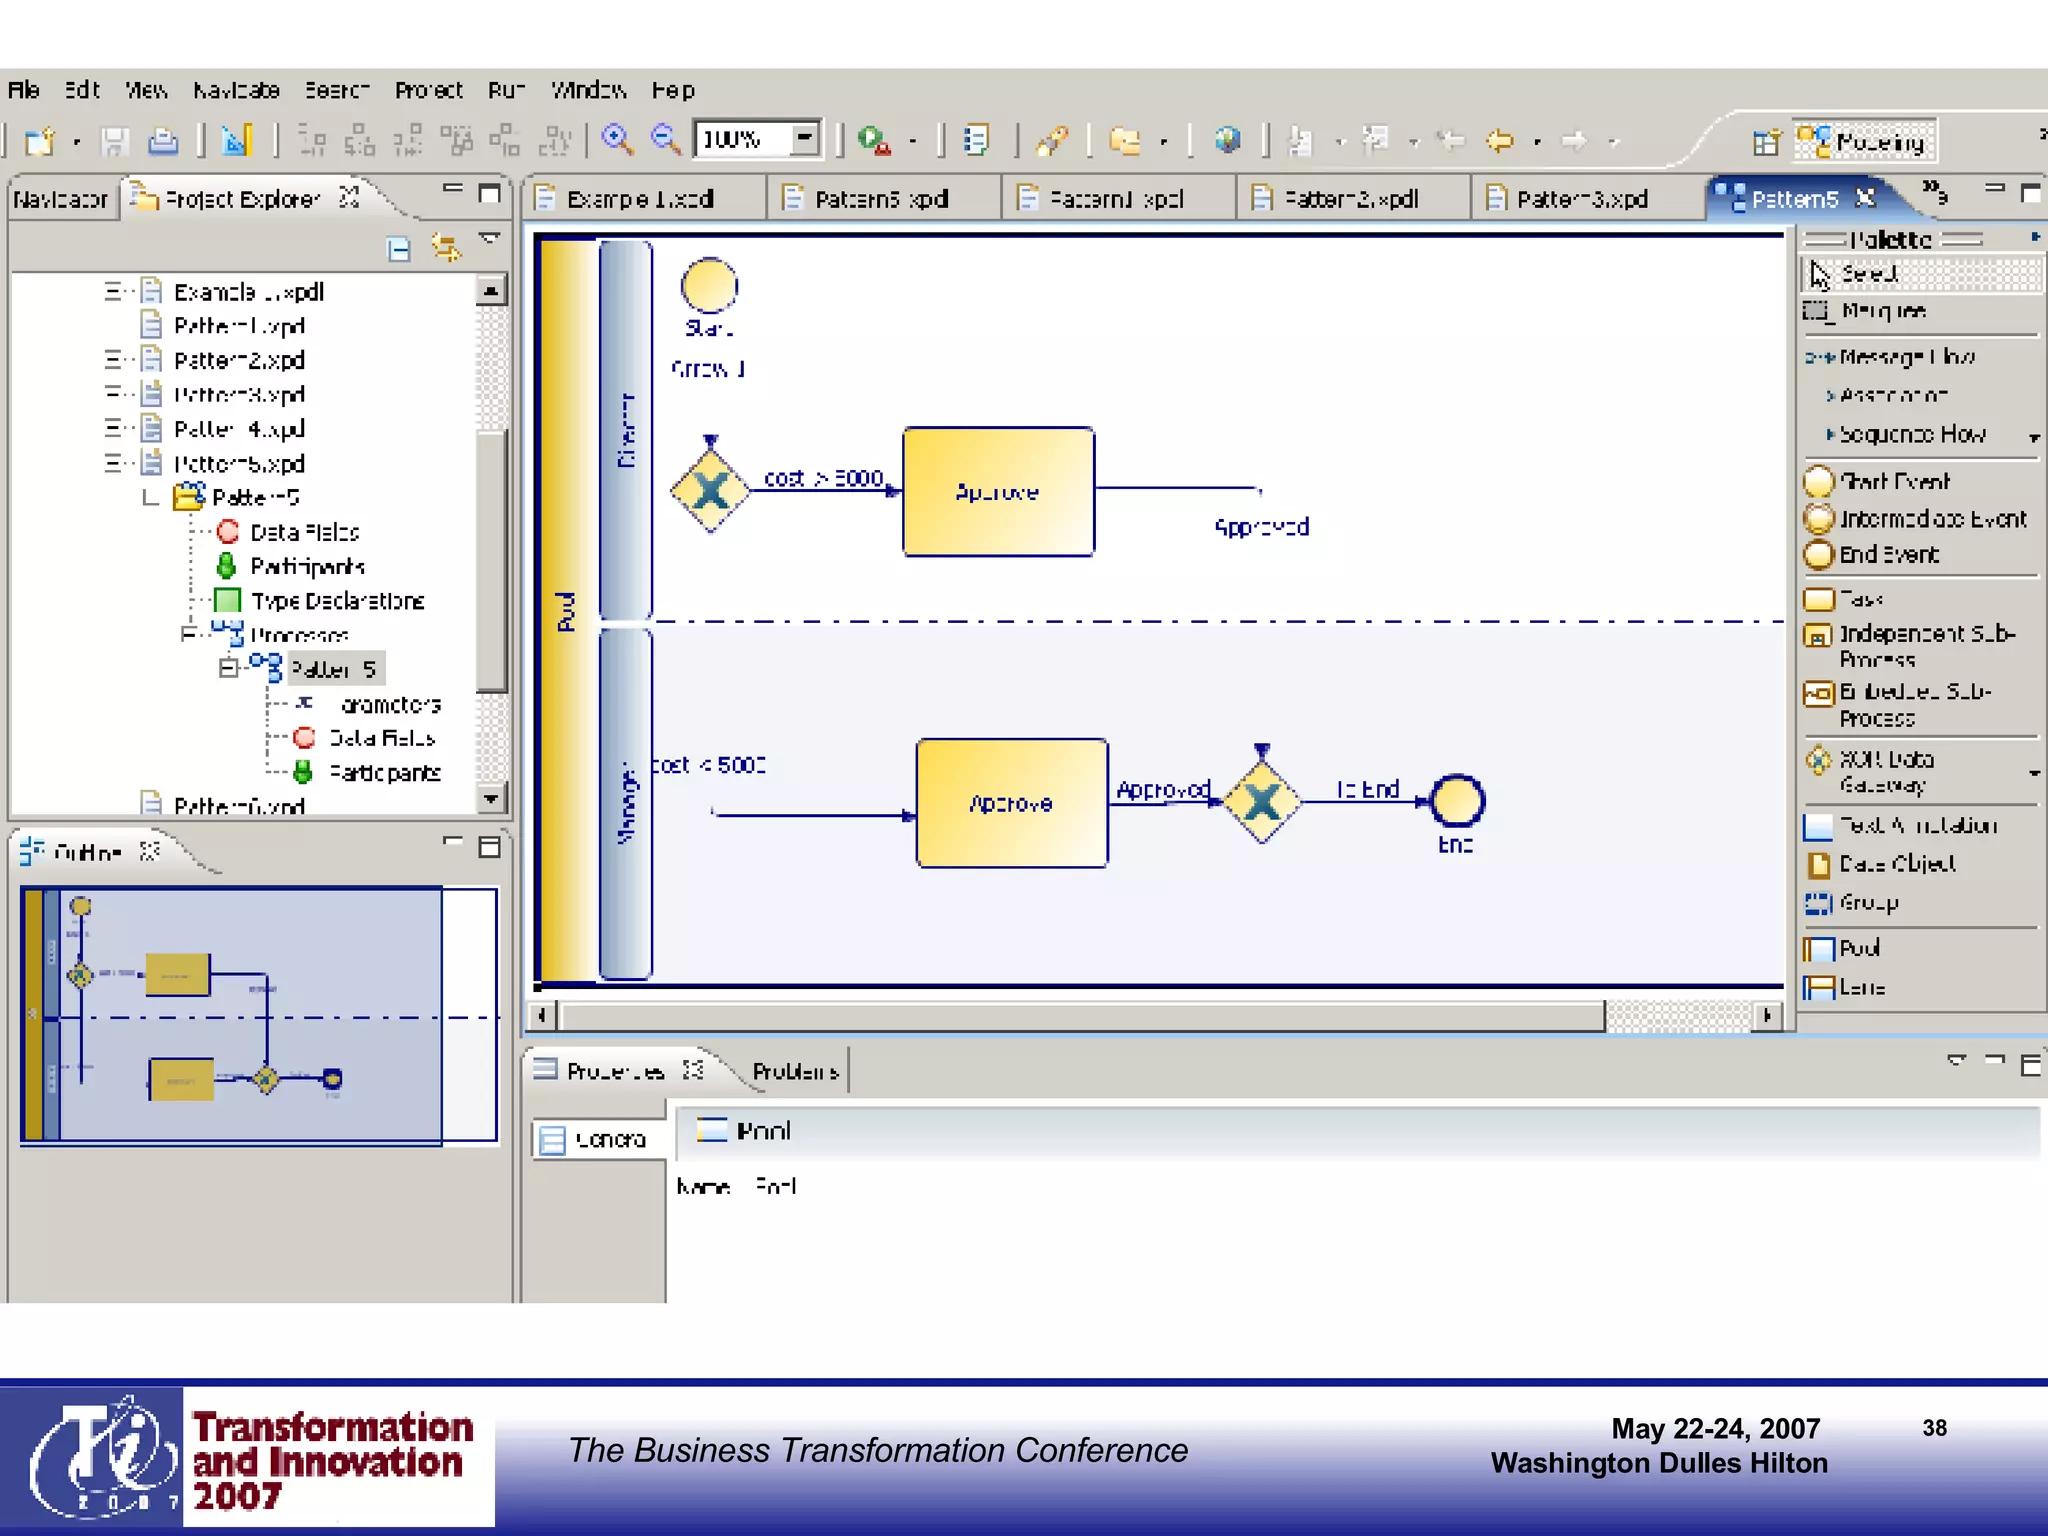Open the Project menu
Image resolution: width=2048 pixels, height=1536 pixels.
coord(428,90)
